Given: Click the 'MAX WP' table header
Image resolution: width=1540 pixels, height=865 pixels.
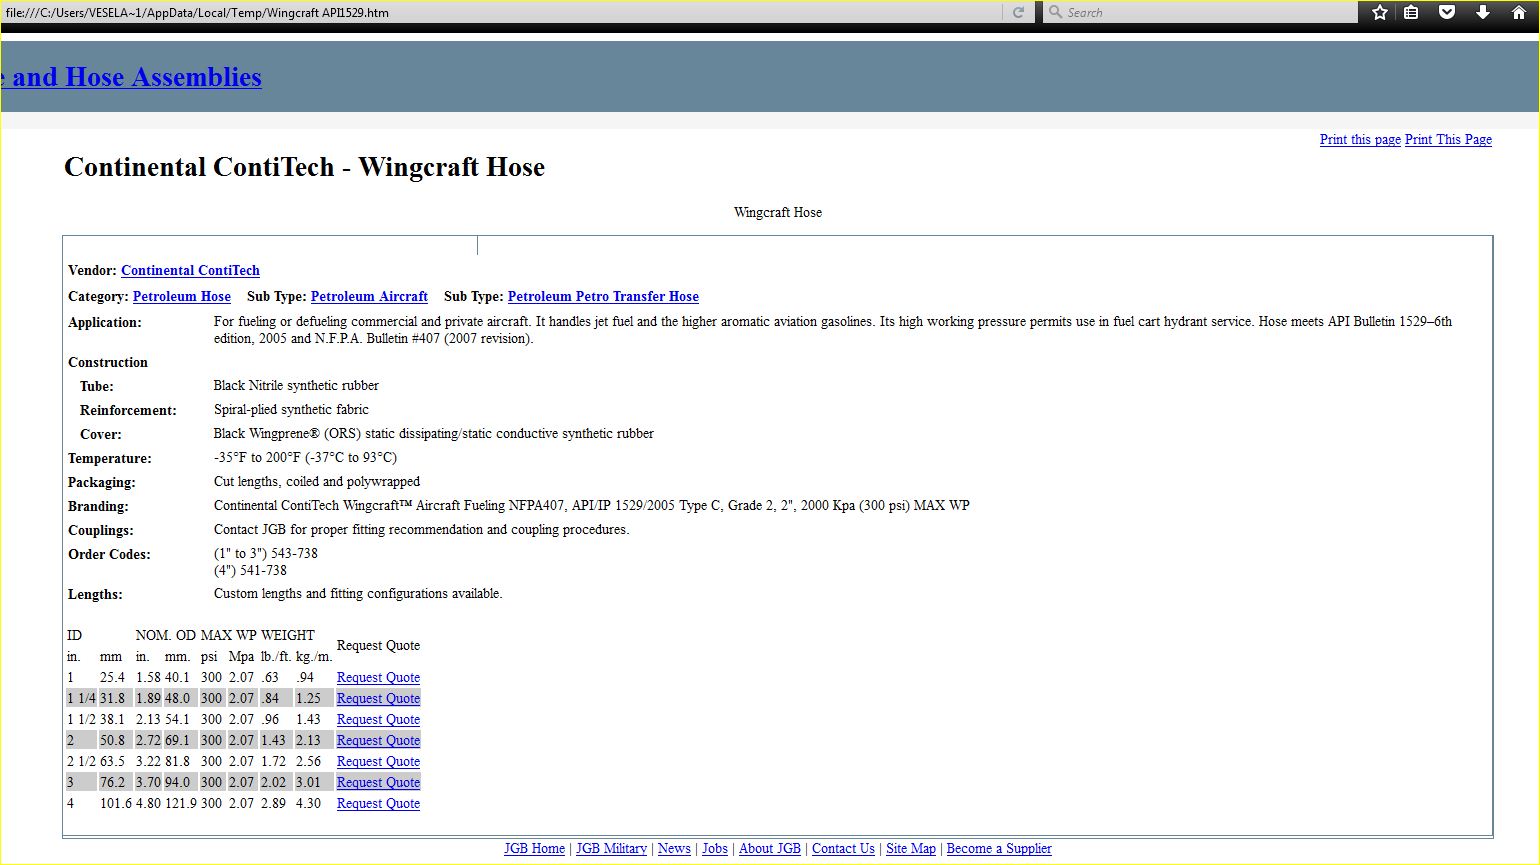Looking at the screenshot, I should [229, 636].
